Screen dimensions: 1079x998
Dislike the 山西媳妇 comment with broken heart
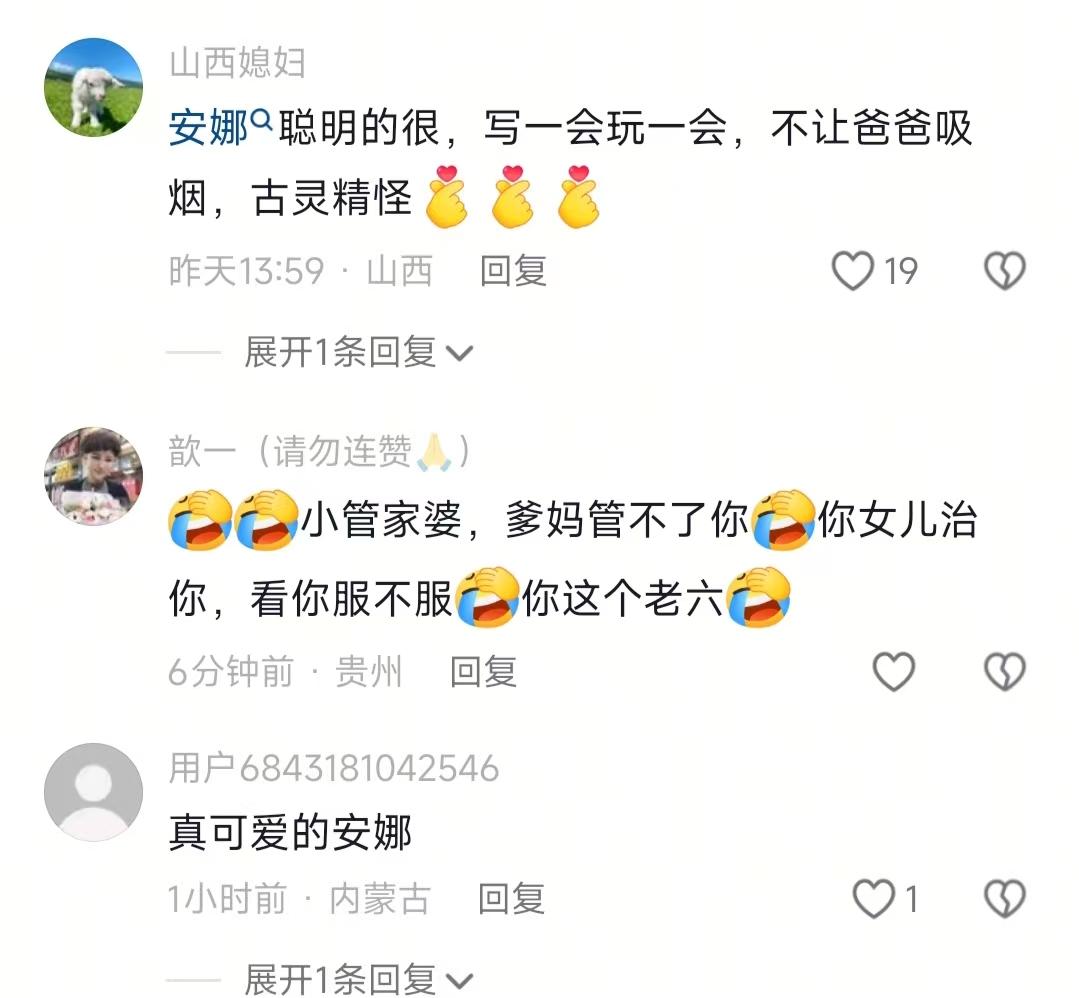click(x=1005, y=270)
